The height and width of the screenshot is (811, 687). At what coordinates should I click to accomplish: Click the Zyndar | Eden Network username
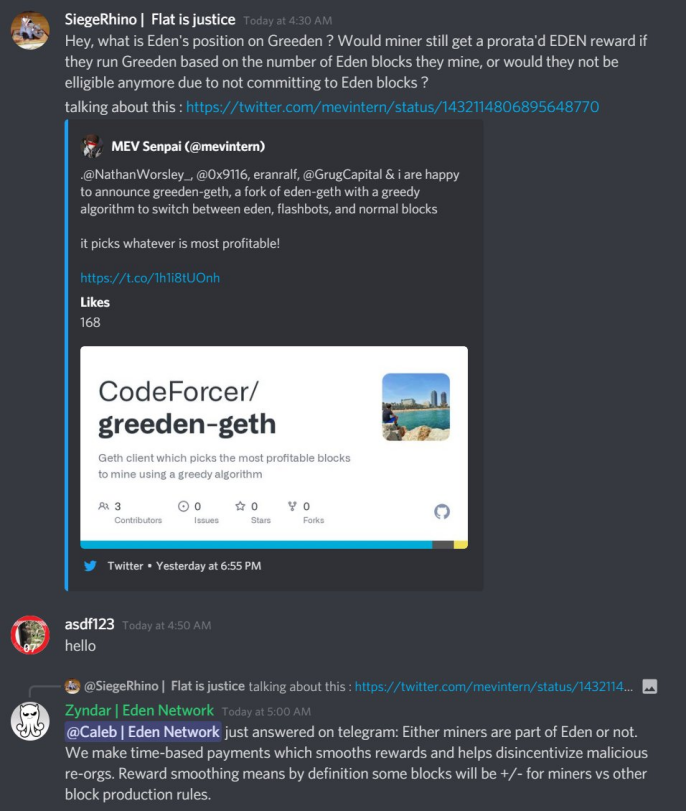coord(139,710)
